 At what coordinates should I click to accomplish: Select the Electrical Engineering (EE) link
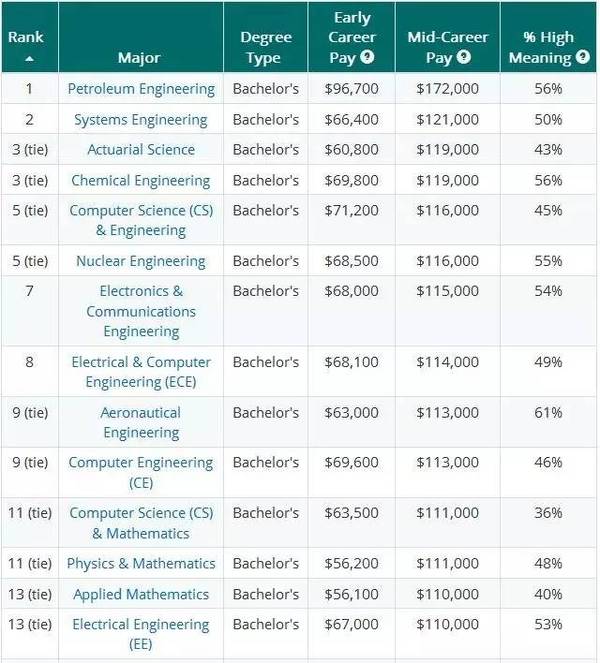[x=141, y=634]
